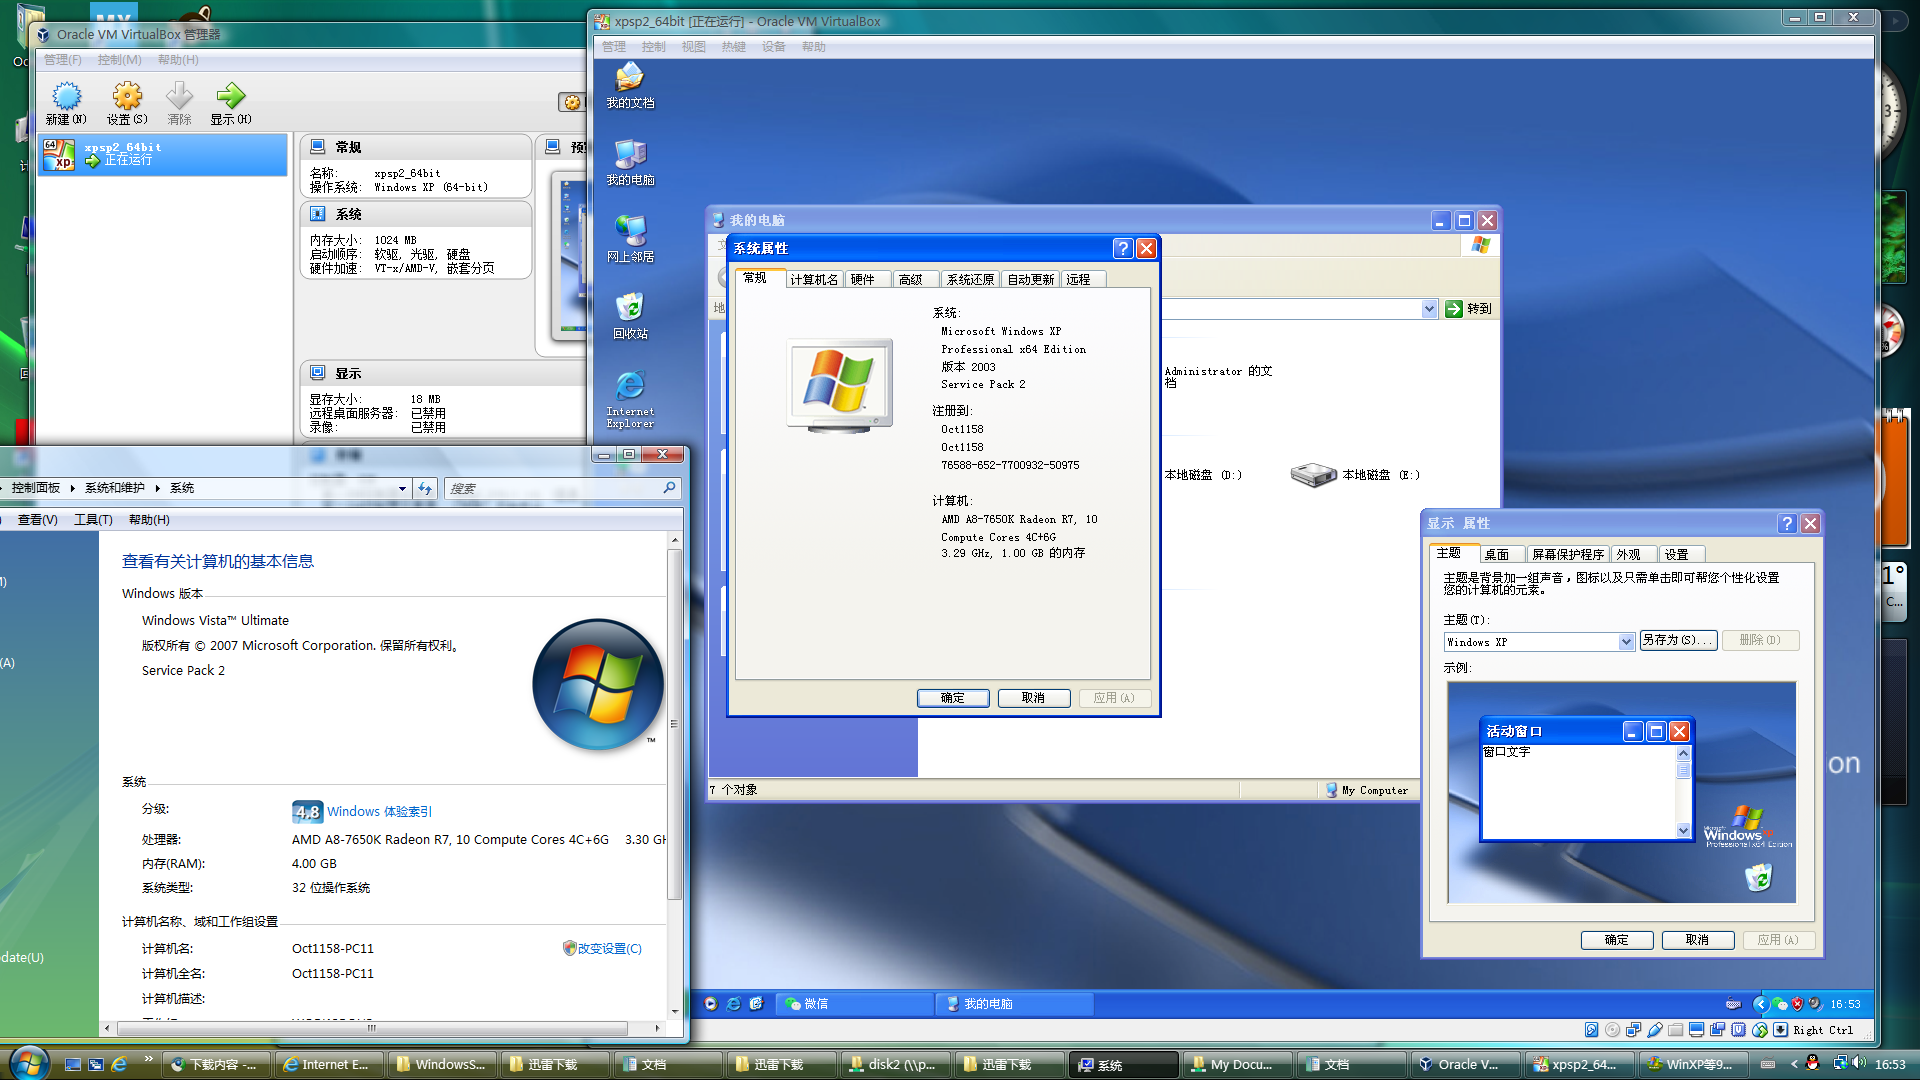Screen dimensions: 1920x1080
Task: Switch to 计算机名 tab in 系统属性
Action: (814, 280)
